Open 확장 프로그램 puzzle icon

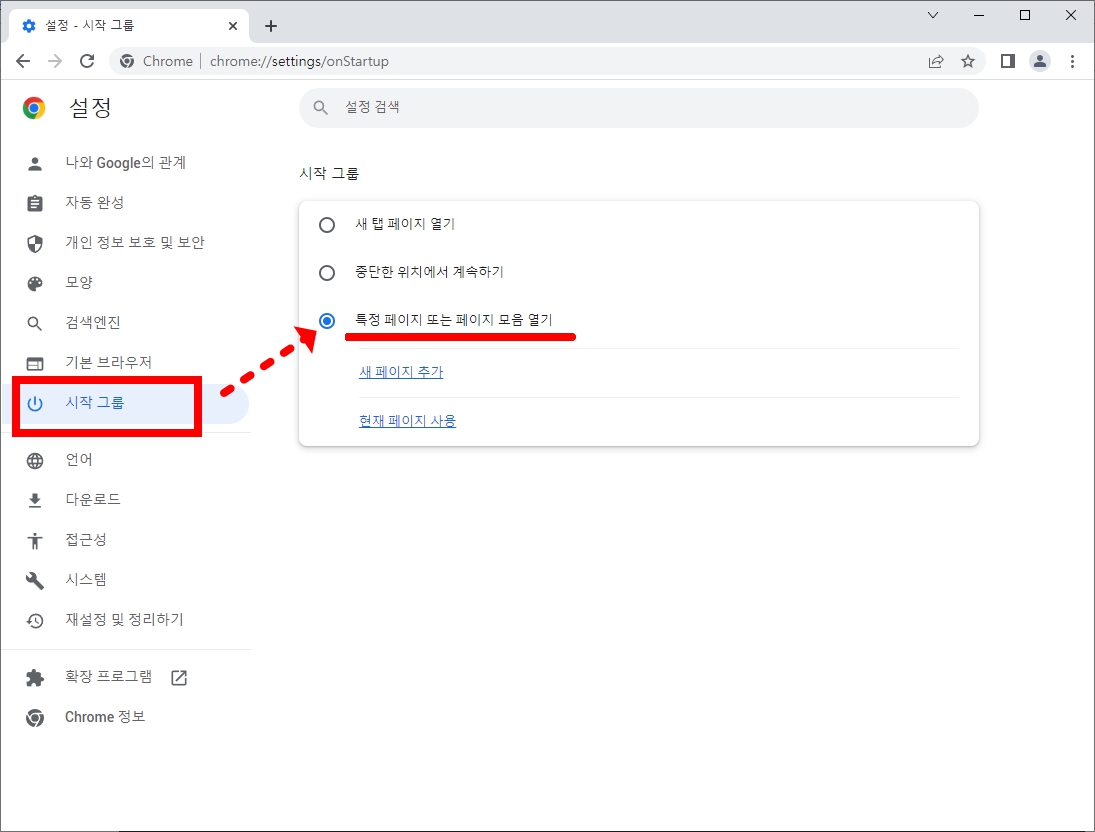point(35,677)
